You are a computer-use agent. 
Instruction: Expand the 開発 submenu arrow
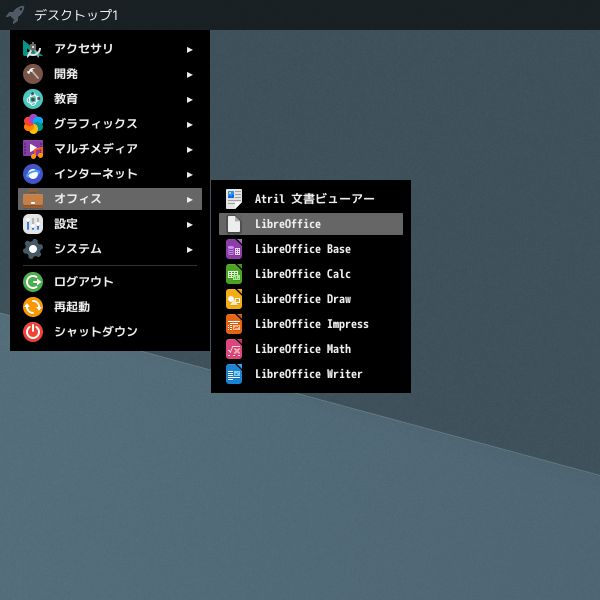click(x=189, y=75)
